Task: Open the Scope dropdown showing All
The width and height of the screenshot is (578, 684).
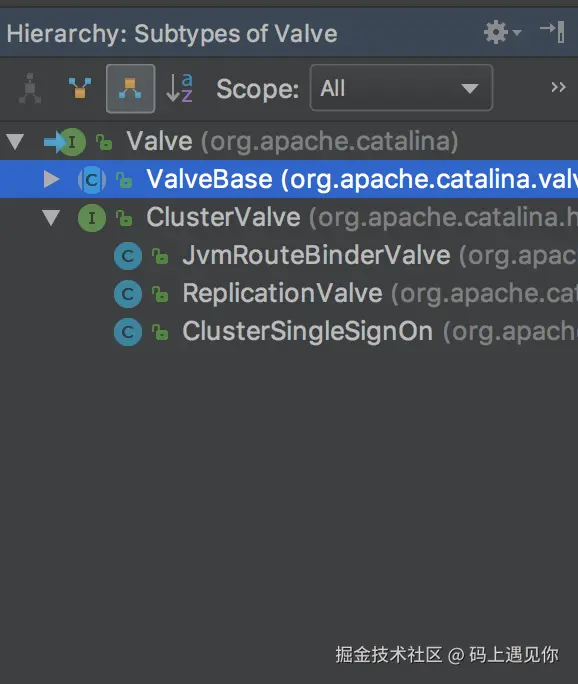Action: point(401,88)
